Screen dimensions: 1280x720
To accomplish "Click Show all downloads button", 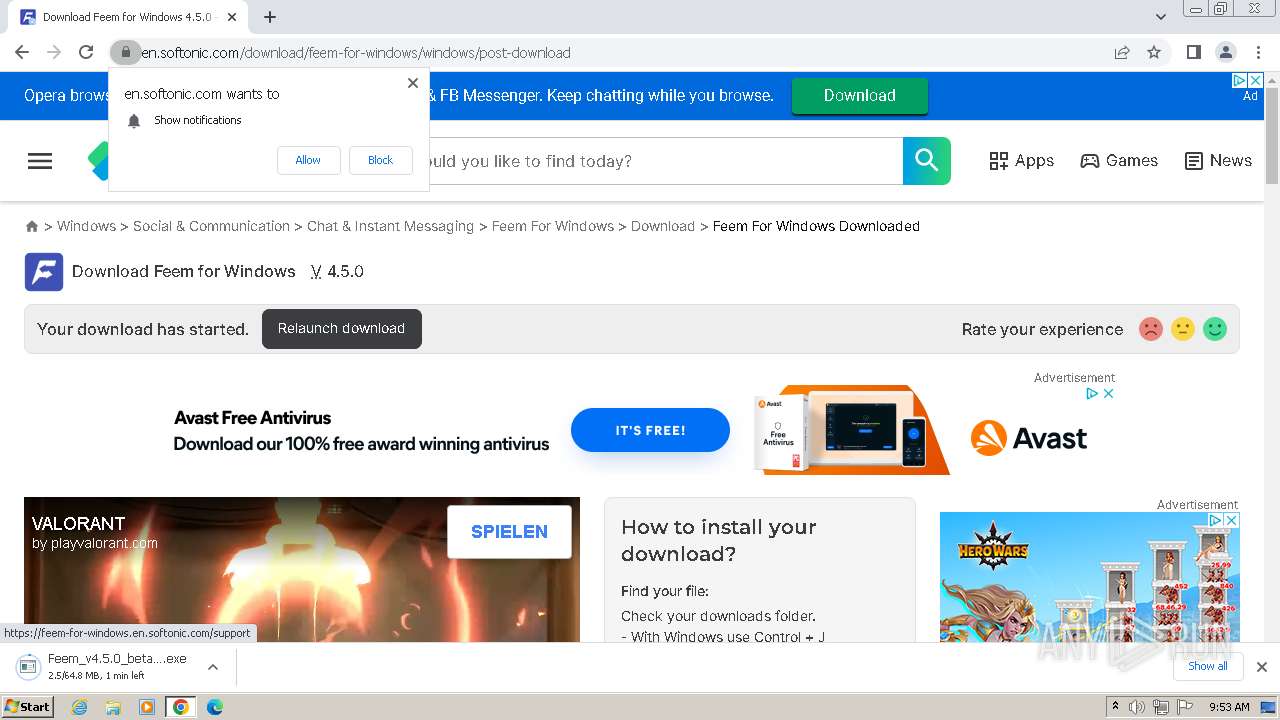I will coord(1208,667).
